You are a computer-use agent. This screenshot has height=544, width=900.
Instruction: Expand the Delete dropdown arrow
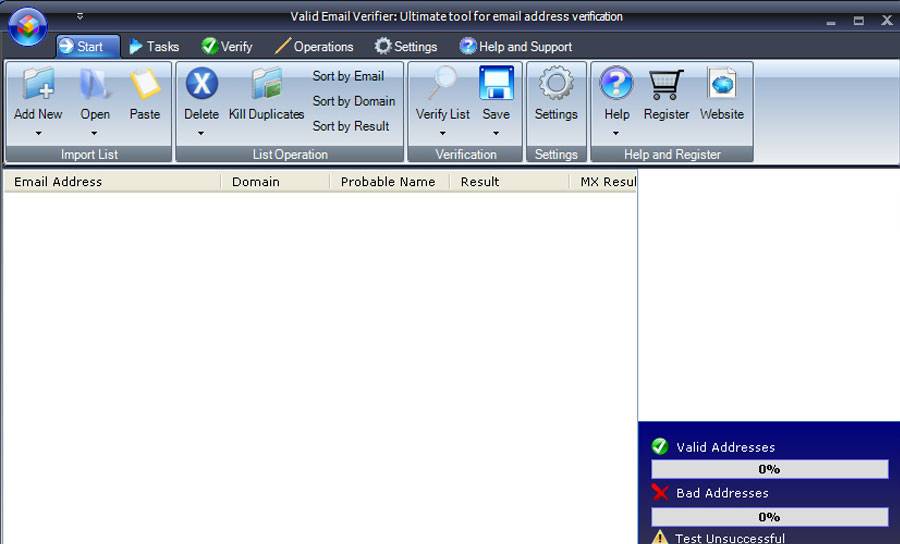201,133
